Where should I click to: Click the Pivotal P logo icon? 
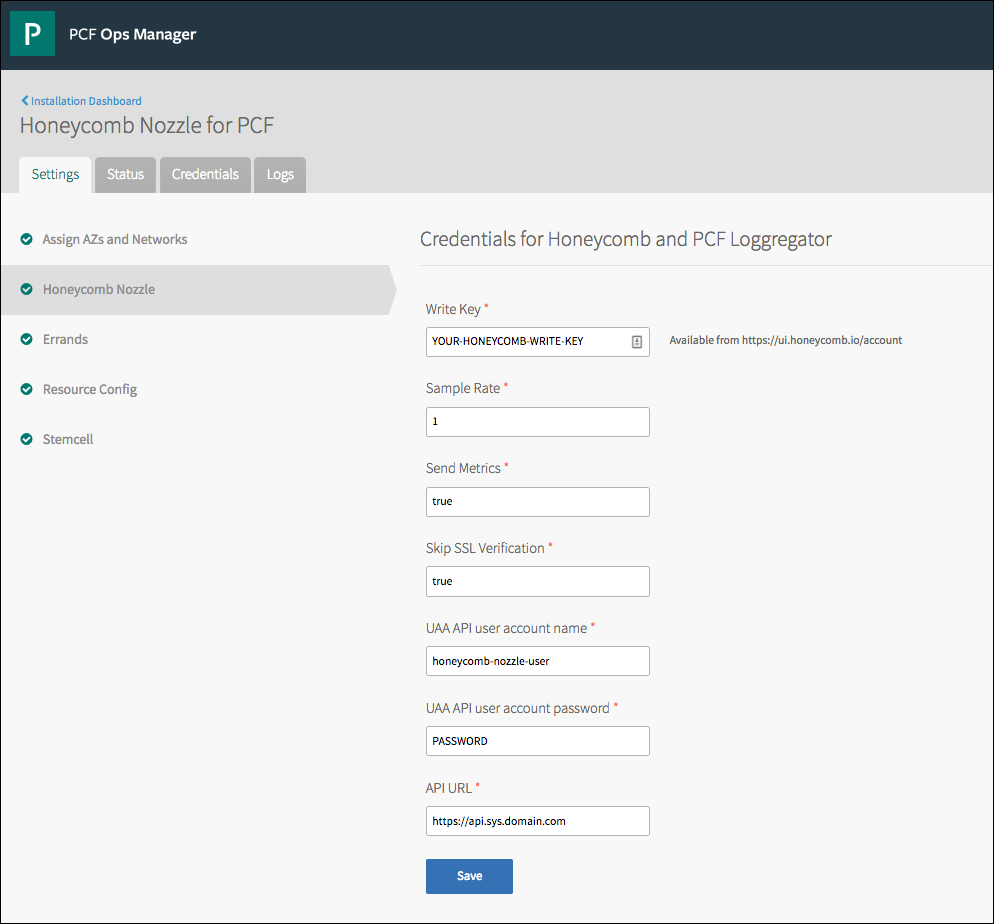[x=32, y=34]
